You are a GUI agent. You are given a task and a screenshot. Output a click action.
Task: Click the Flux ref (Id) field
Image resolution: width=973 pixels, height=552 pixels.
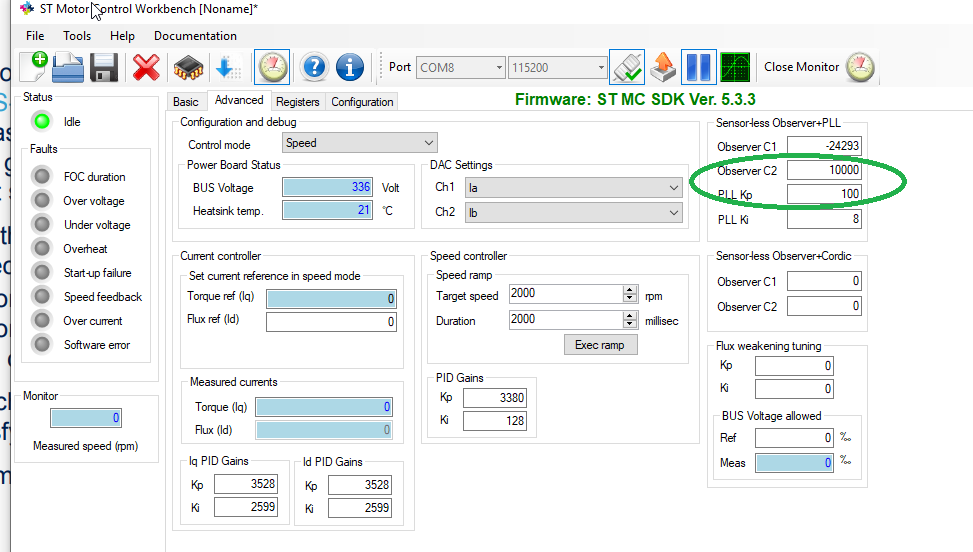click(331, 321)
